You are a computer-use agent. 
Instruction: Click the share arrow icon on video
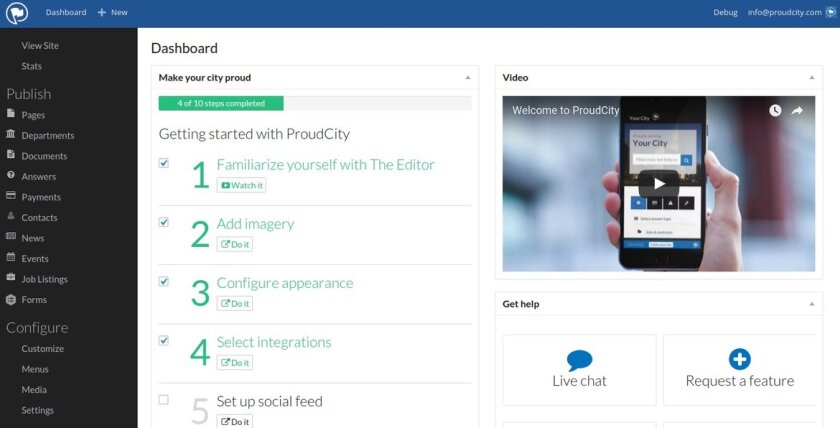pos(797,110)
